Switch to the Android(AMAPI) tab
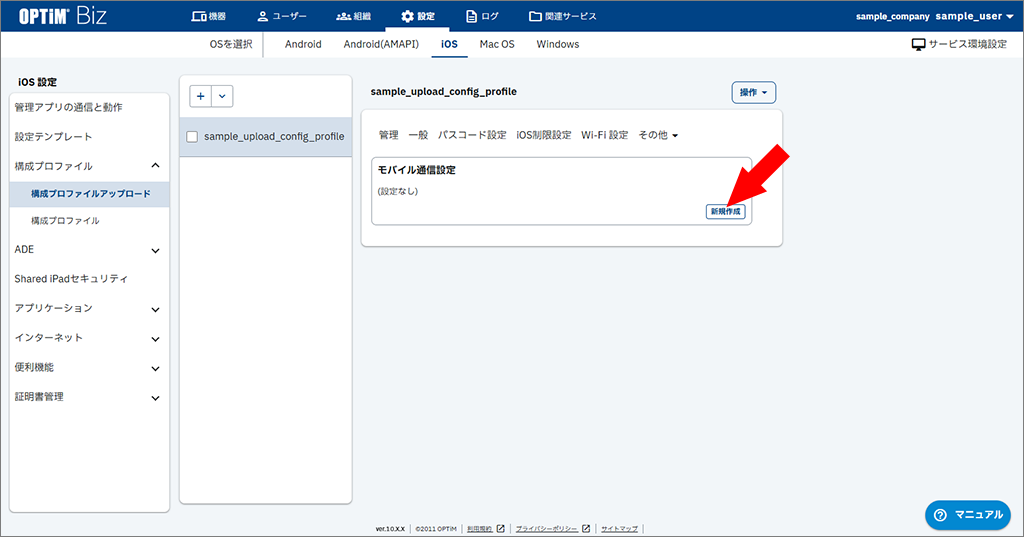Screen dimensions: 1024x537 tap(381, 44)
